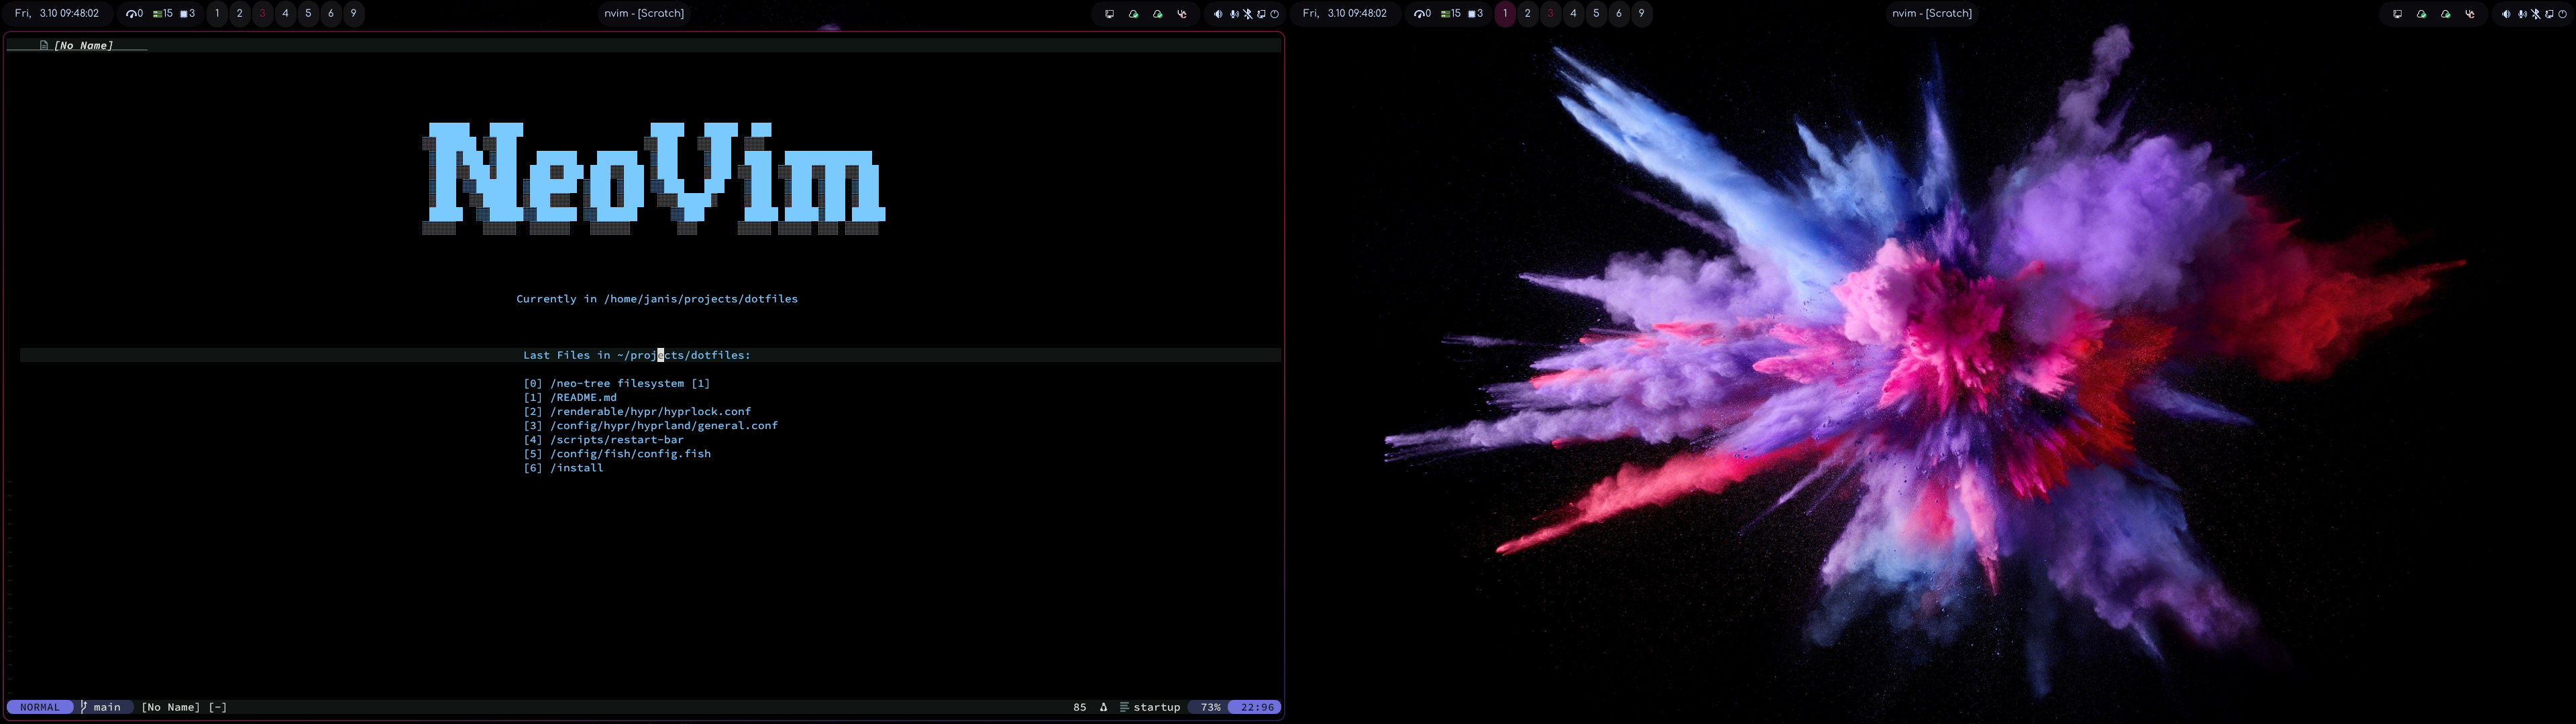Mute the volume via the speaker icon
This screenshot has height=724, width=2576.
tap(1218, 14)
